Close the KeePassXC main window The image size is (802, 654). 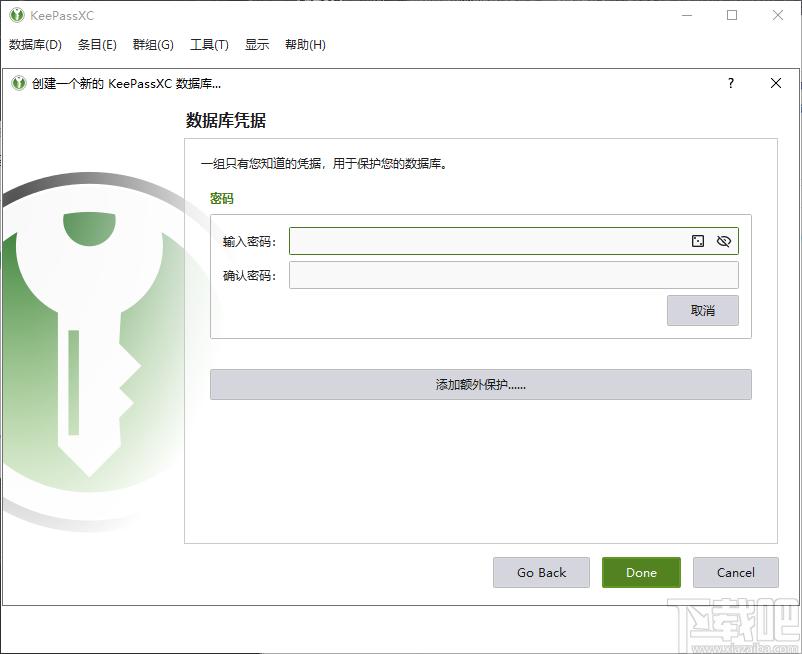pos(778,15)
